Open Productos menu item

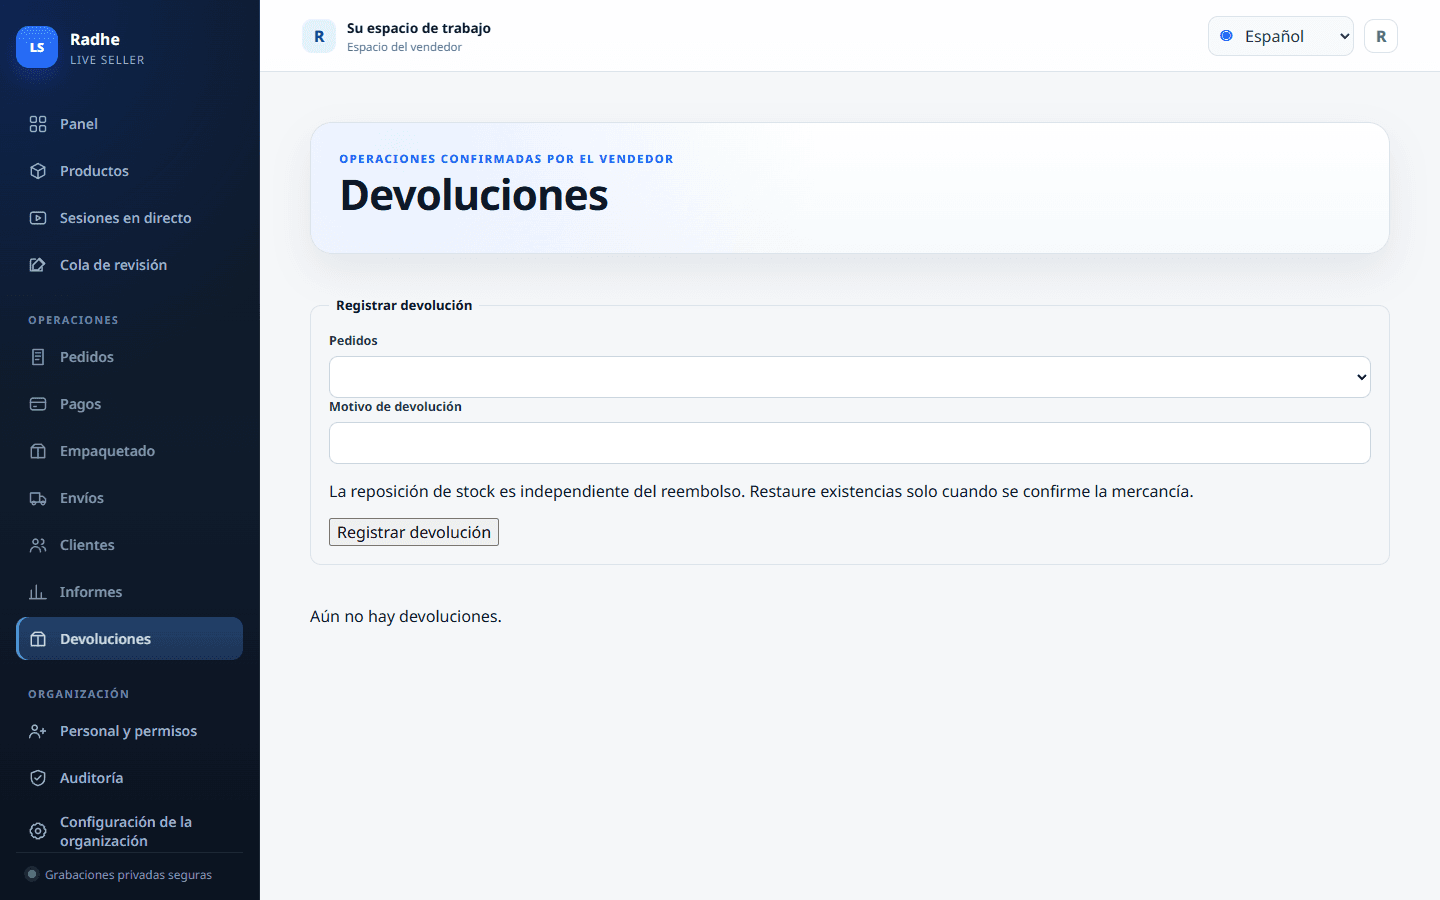click(130, 171)
